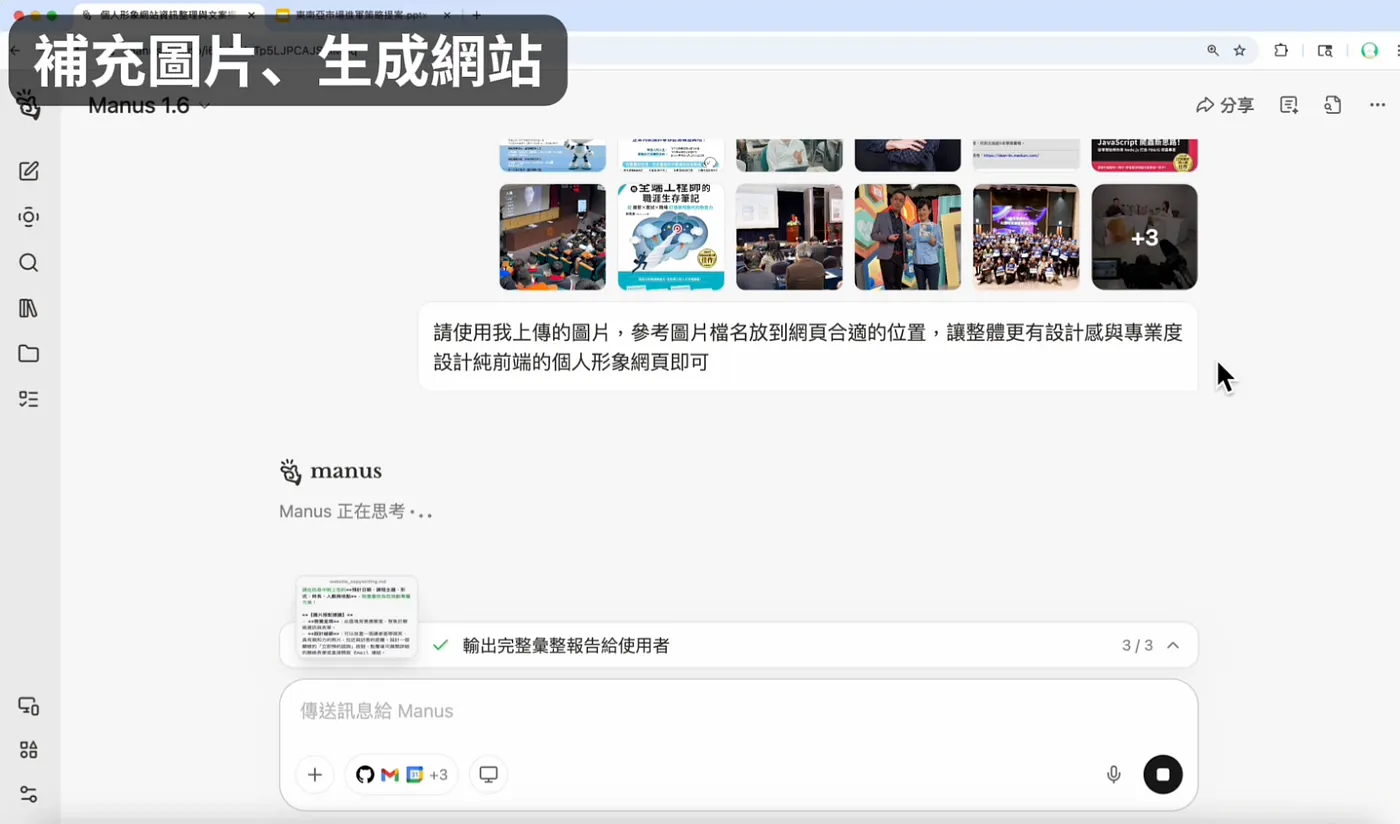Image resolution: width=1400 pixels, height=824 pixels.
Task: Add an attachment with the plus button
Action: coord(315,775)
